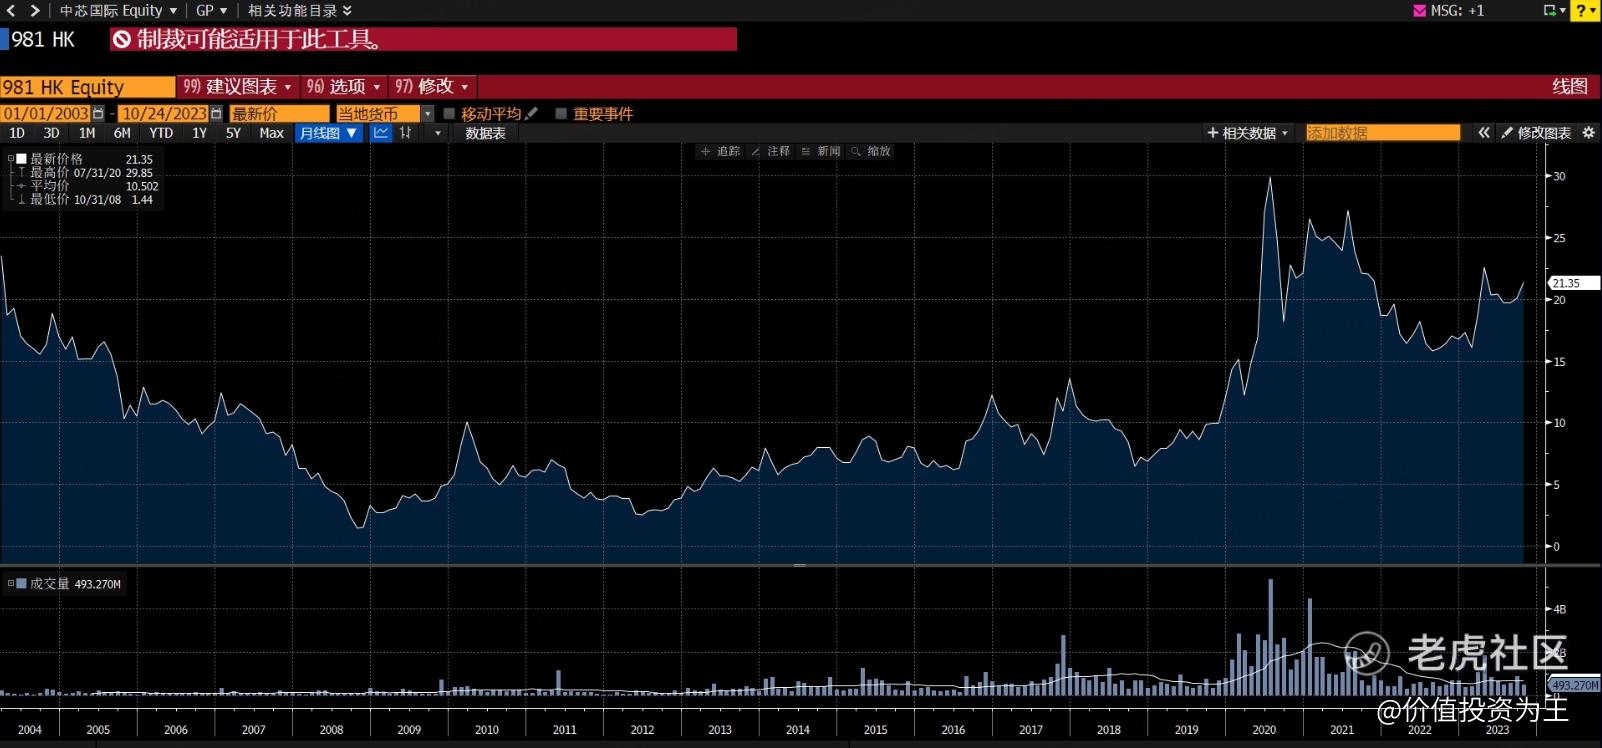Open the pink MSG envelope icon
Screen dimensions: 1602x748
pyautogui.click(x=1419, y=10)
